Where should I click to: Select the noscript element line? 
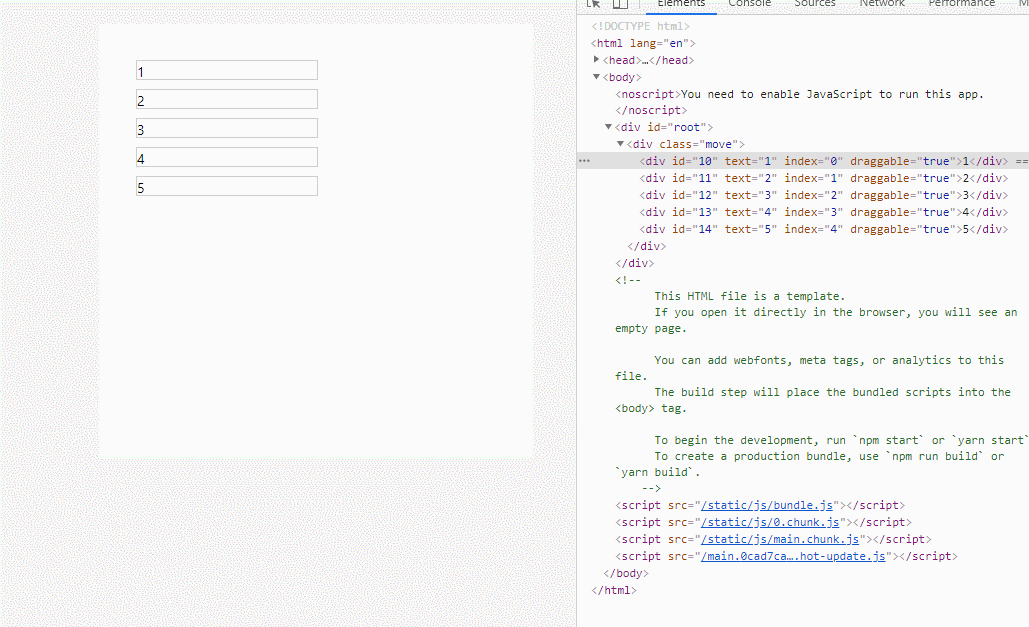click(799, 94)
